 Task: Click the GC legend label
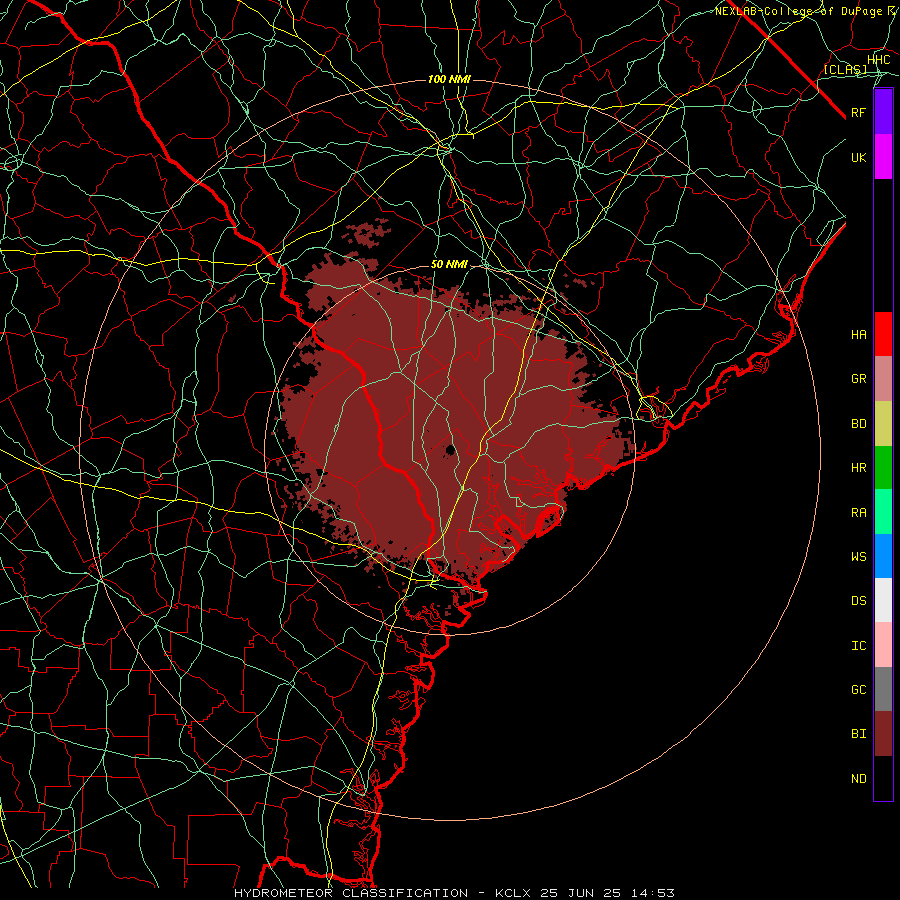click(859, 689)
